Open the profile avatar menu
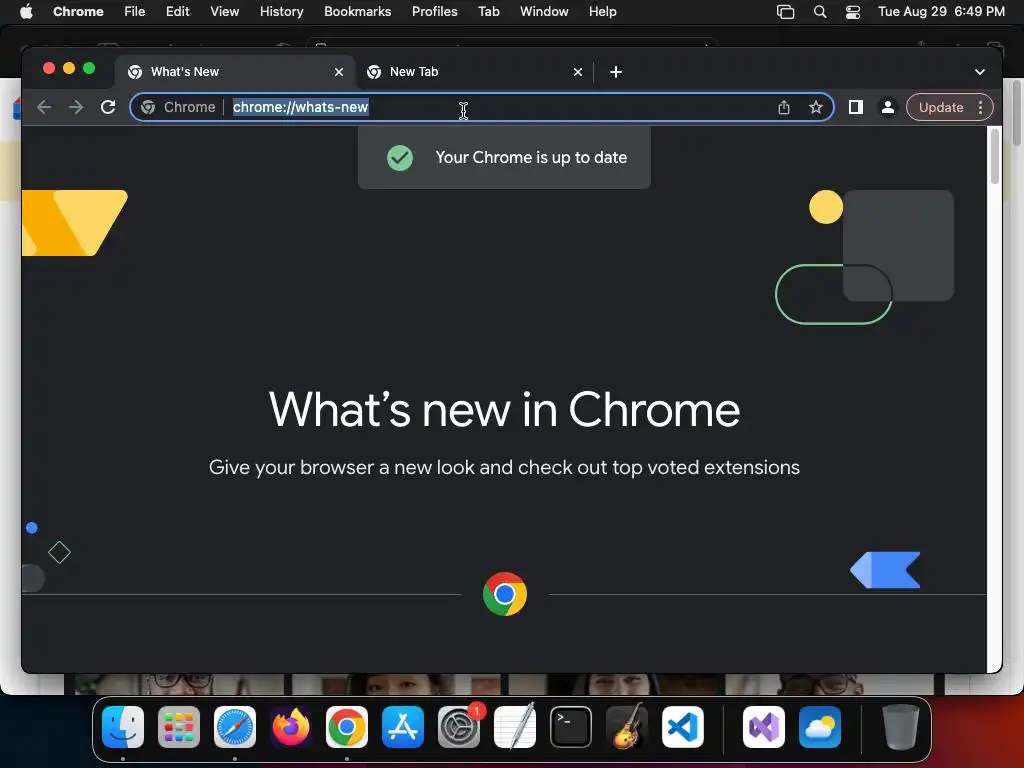Viewport: 1024px width, 768px height. click(x=888, y=107)
